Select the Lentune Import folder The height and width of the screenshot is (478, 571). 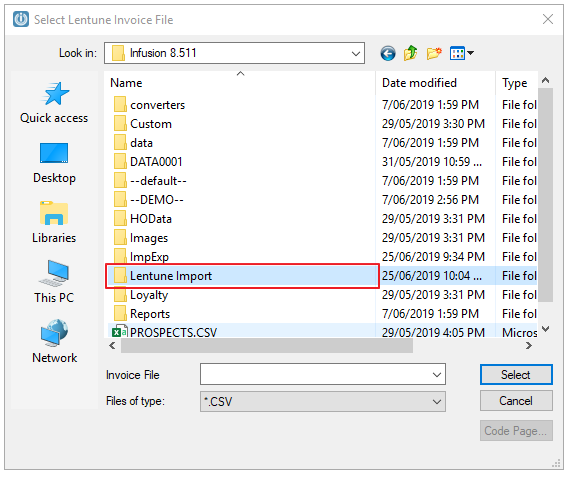[242, 276]
